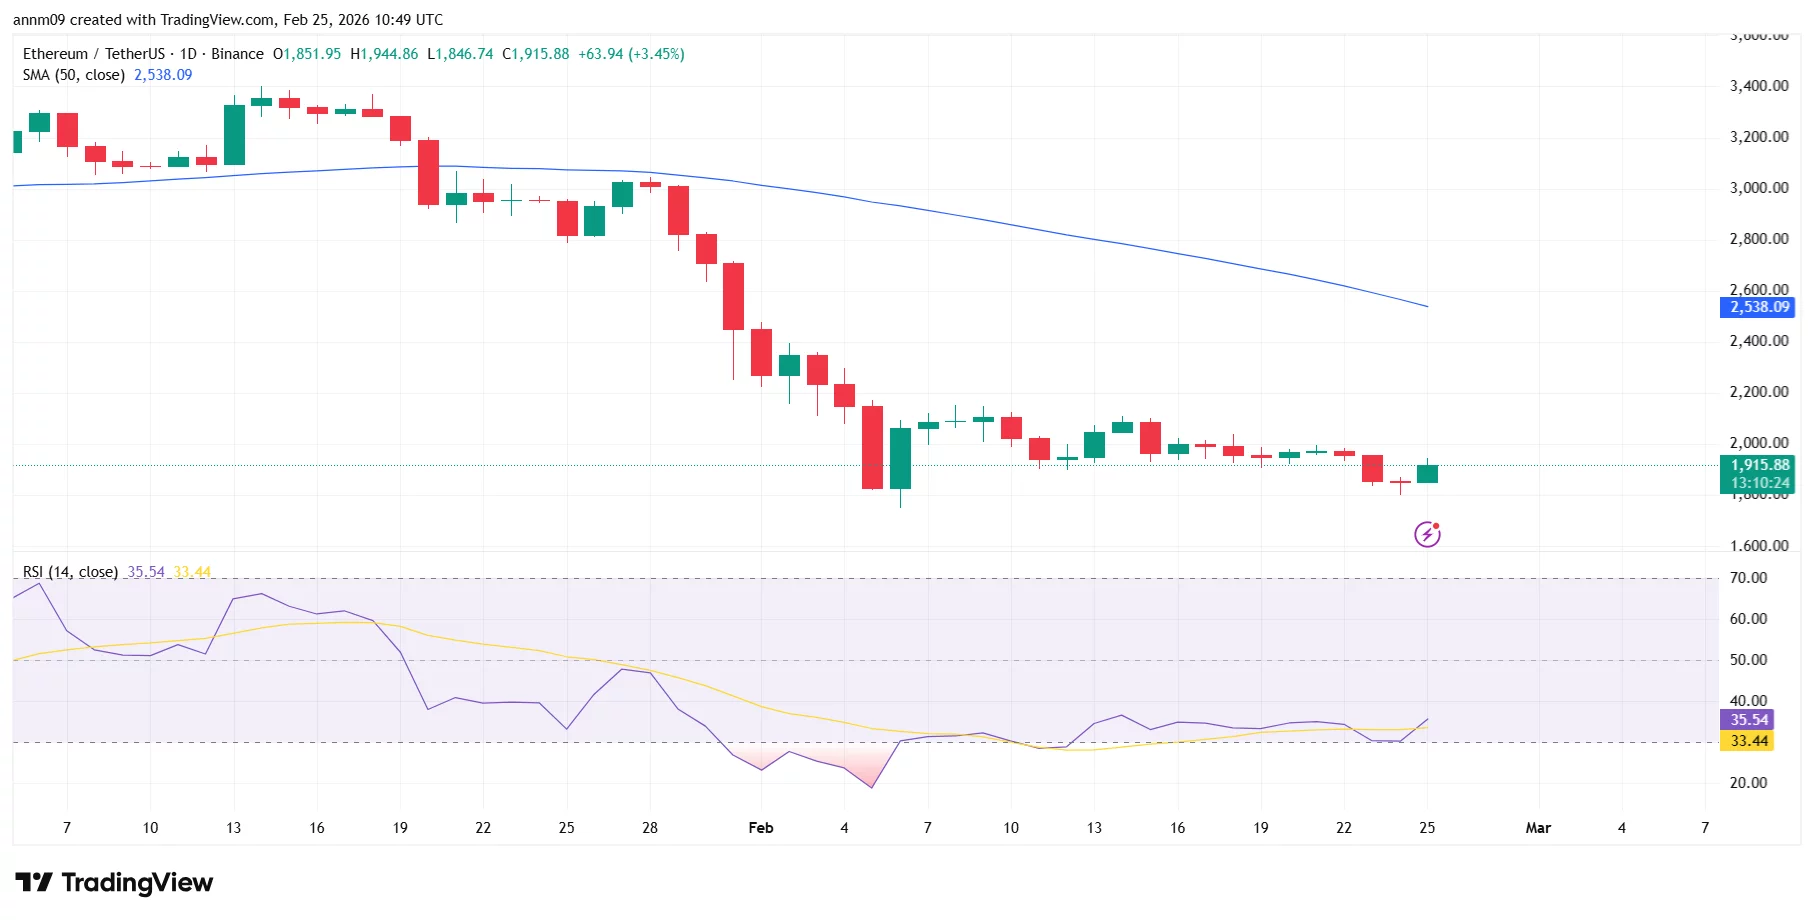Select the latest green candlestick near Feb 25

pyautogui.click(x=1427, y=474)
